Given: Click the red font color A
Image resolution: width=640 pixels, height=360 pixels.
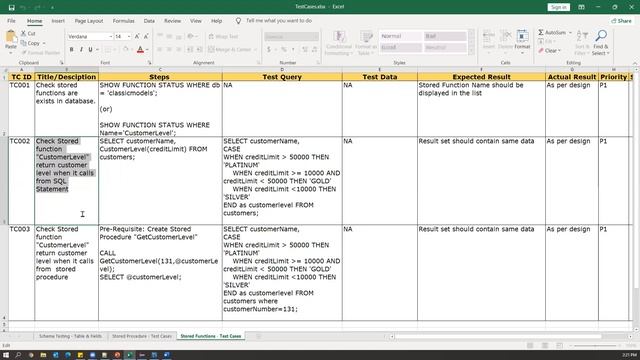Looking at the screenshot, I should [140, 49].
